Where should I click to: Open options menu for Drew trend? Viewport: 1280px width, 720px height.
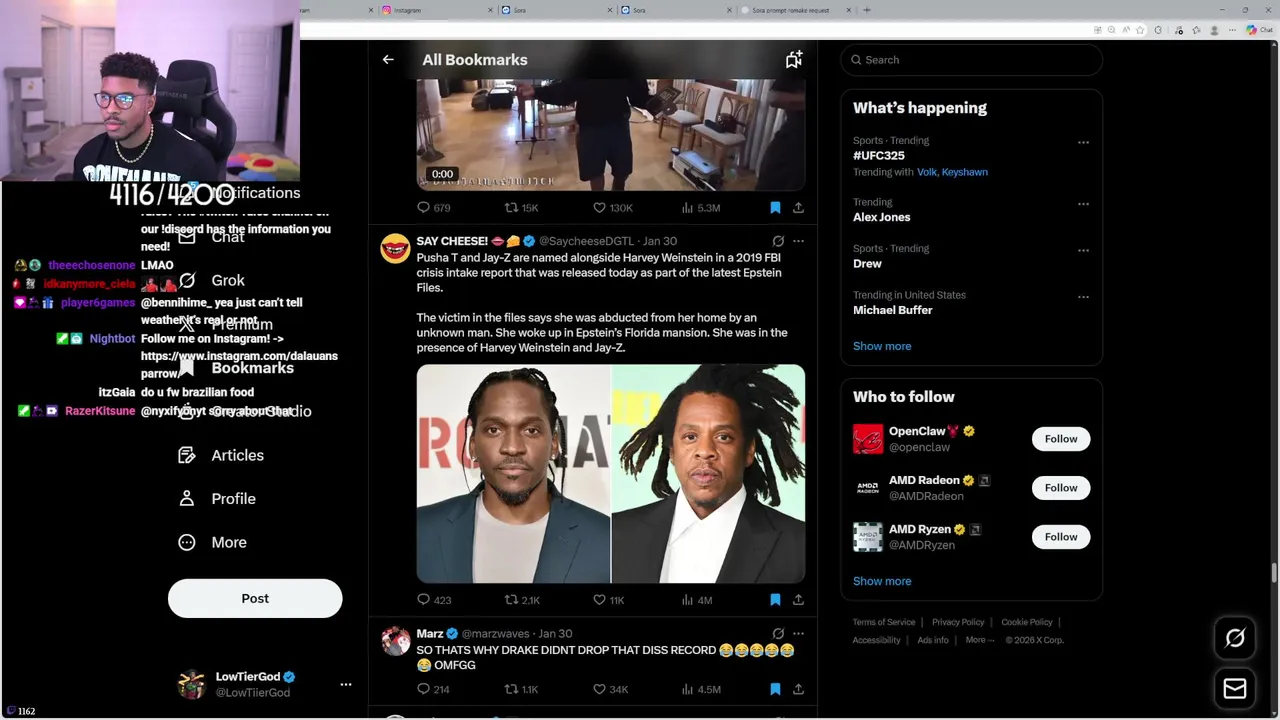click(1083, 250)
